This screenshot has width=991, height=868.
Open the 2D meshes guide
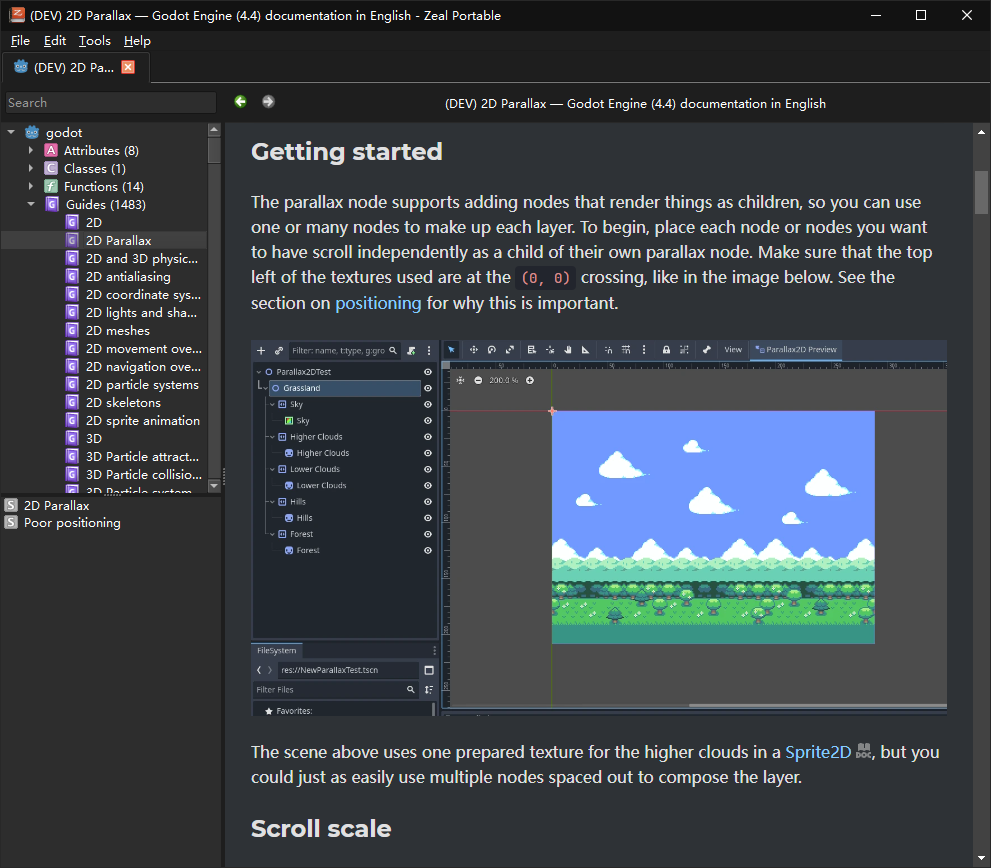[118, 331]
